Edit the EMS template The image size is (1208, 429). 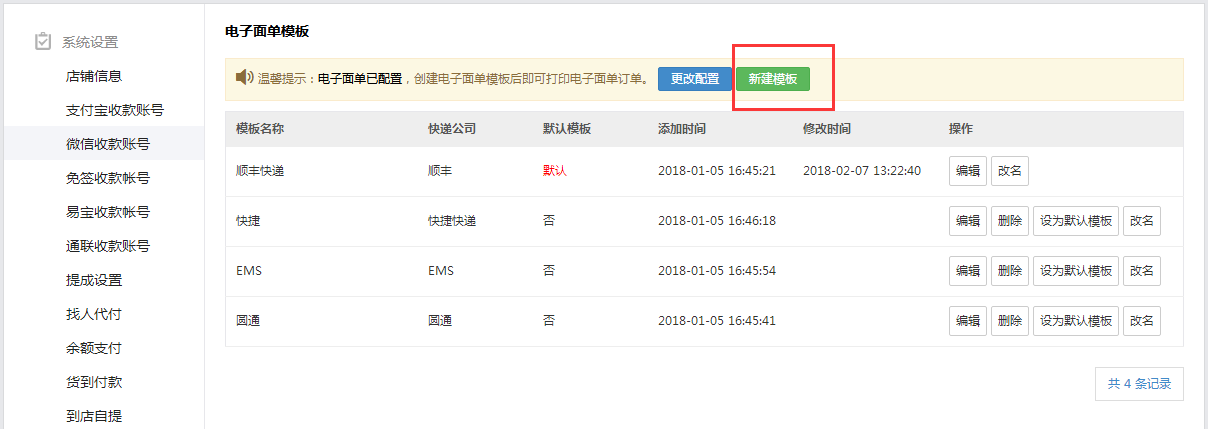coord(968,271)
